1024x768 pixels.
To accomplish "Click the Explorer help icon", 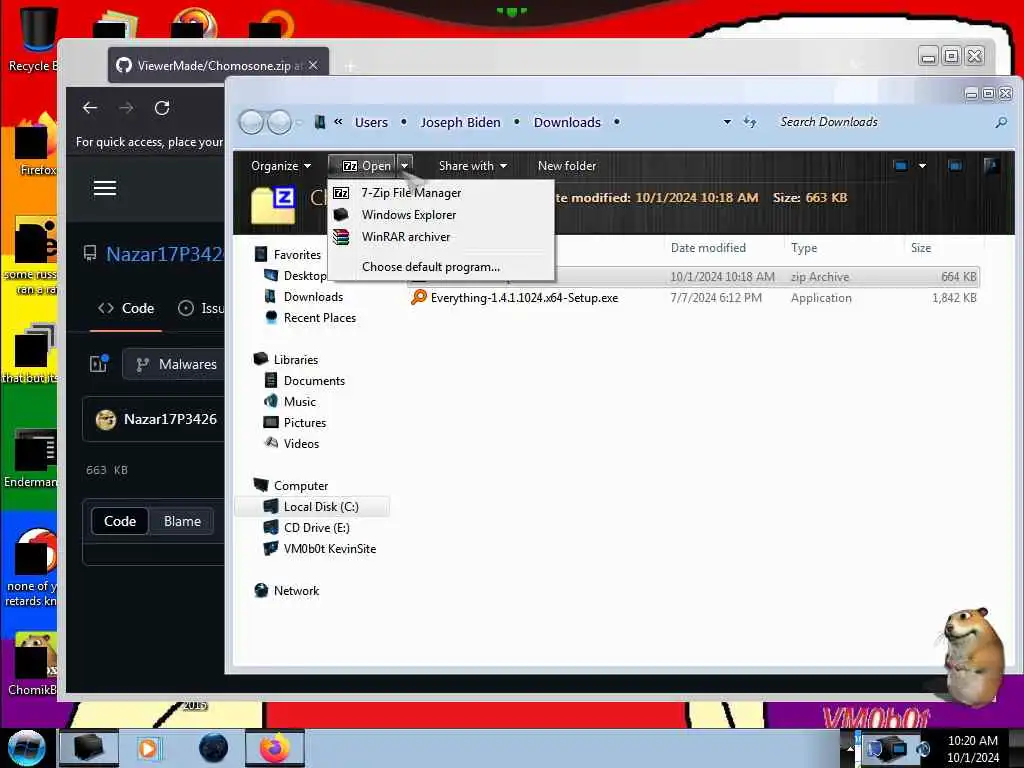I will (991, 166).
